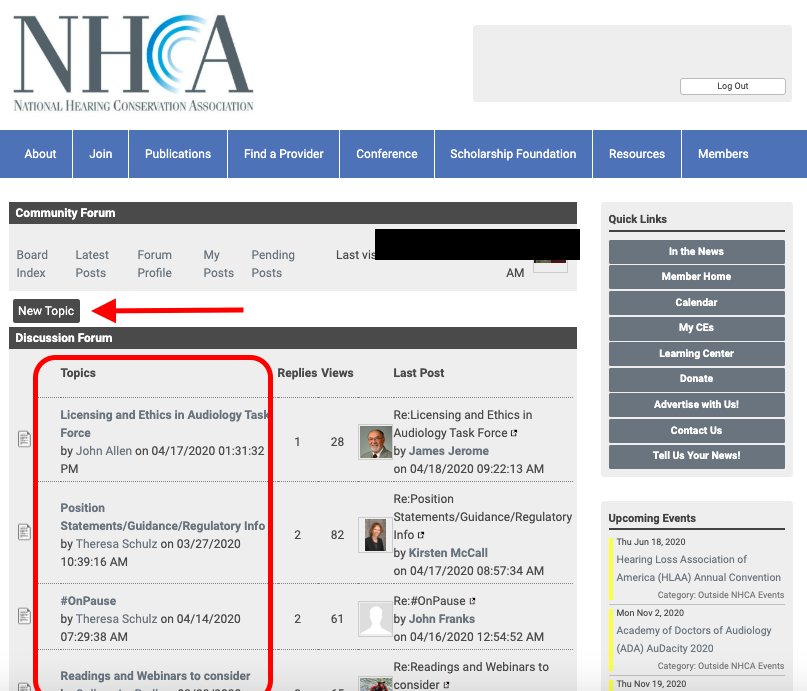Open Find a Provider menu item
Screen dimensions: 807x691
pos(284,154)
